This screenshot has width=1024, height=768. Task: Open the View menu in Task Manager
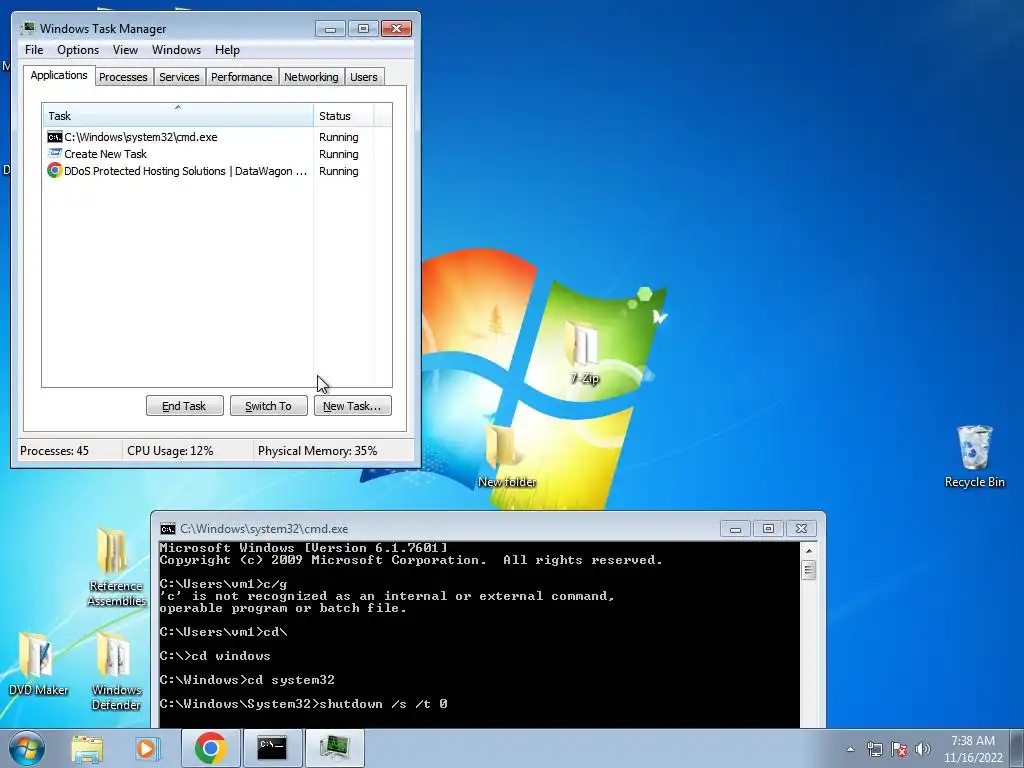[x=125, y=50]
